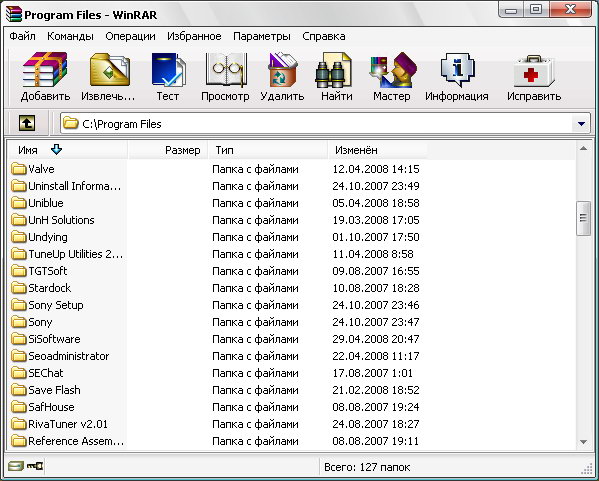This screenshot has height=481, width=599.
Task: Open the Справка menu
Action: click(324, 36)
